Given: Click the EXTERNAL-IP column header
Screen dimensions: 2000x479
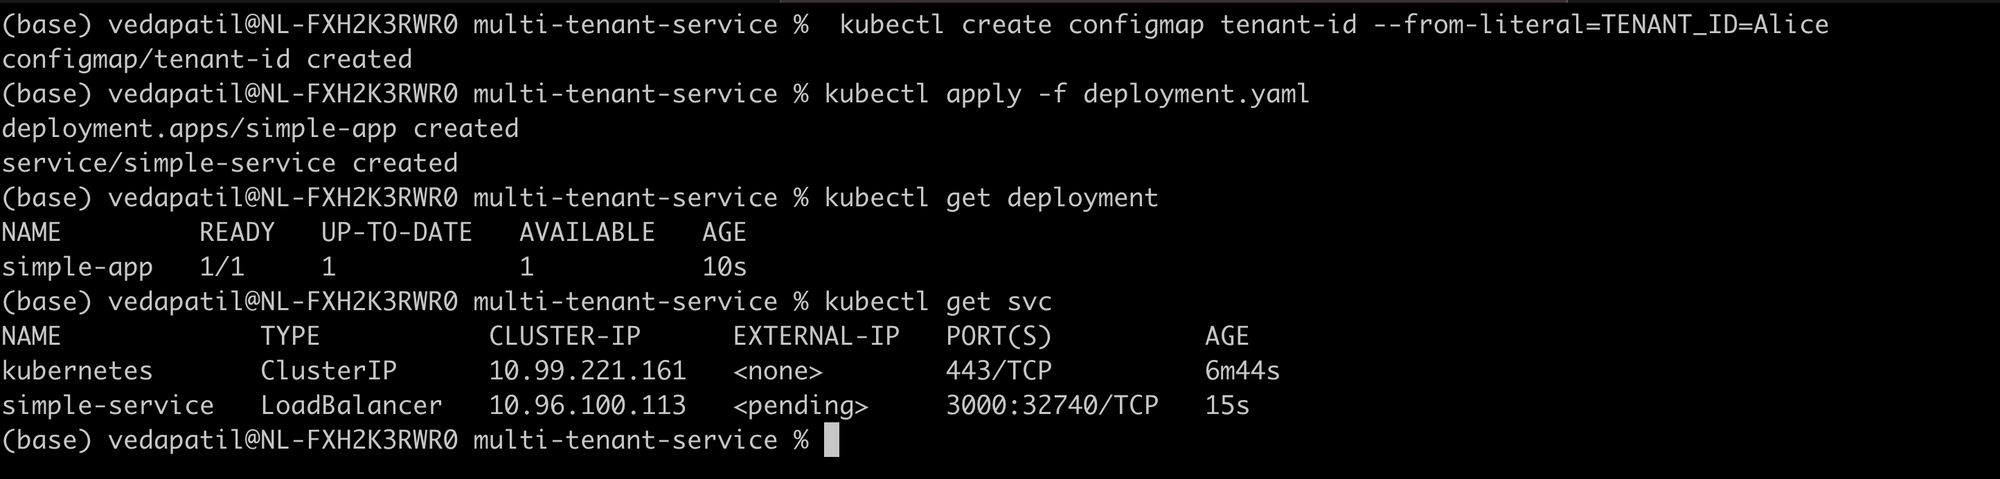Looking at the screenshot, I should point(816,336).
